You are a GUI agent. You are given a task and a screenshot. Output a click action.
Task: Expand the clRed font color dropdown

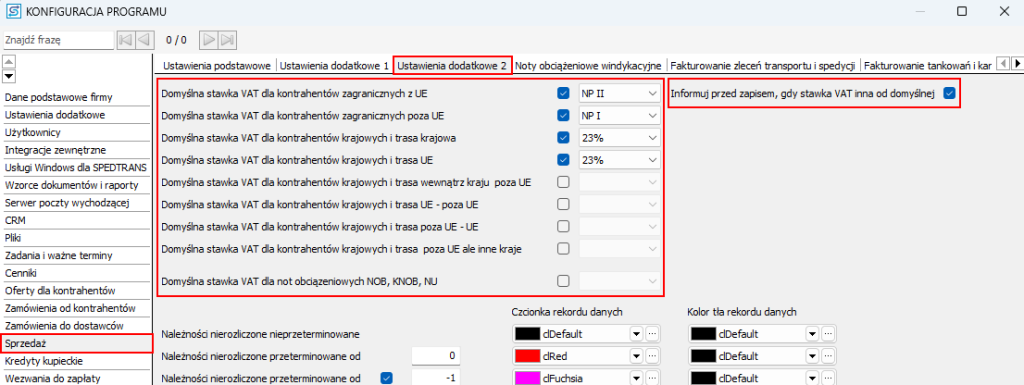pyautogui.click(x=636, y=356)
